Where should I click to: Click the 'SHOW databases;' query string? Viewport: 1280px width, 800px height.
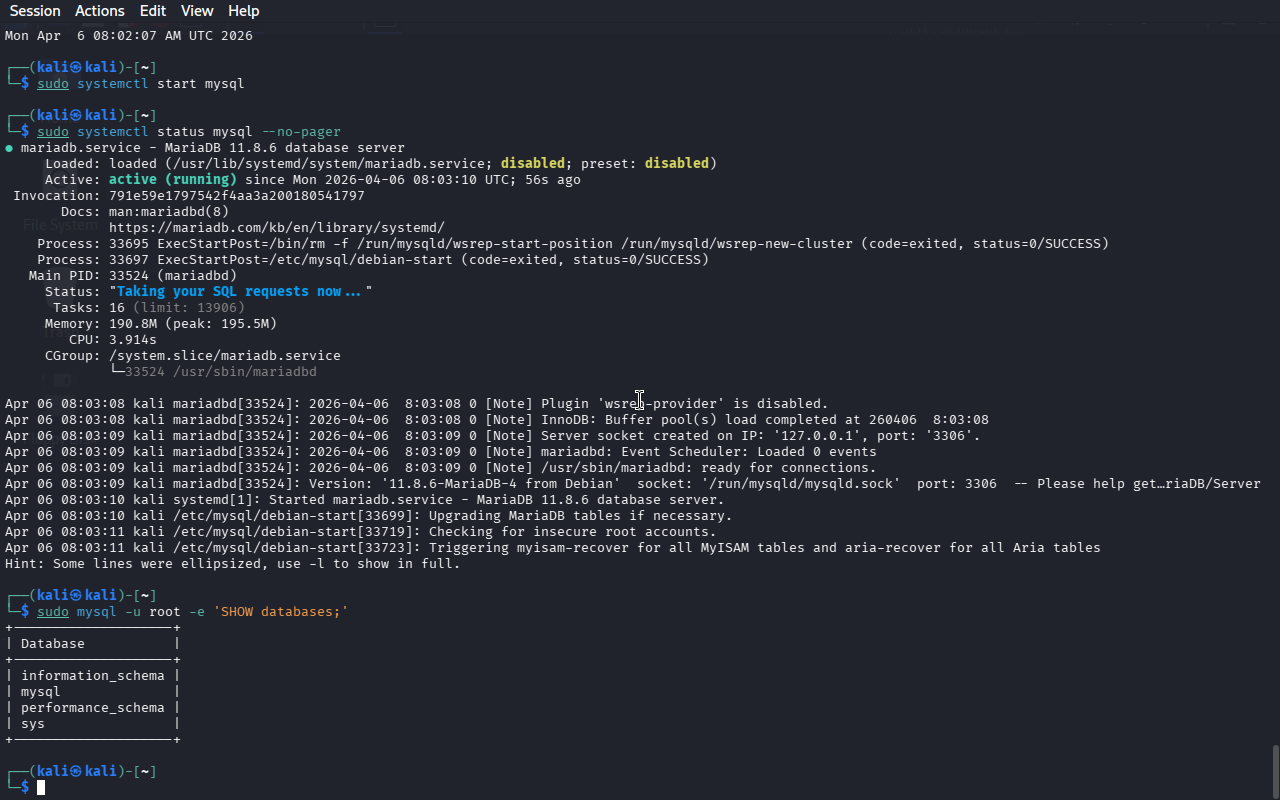point(280,612)
